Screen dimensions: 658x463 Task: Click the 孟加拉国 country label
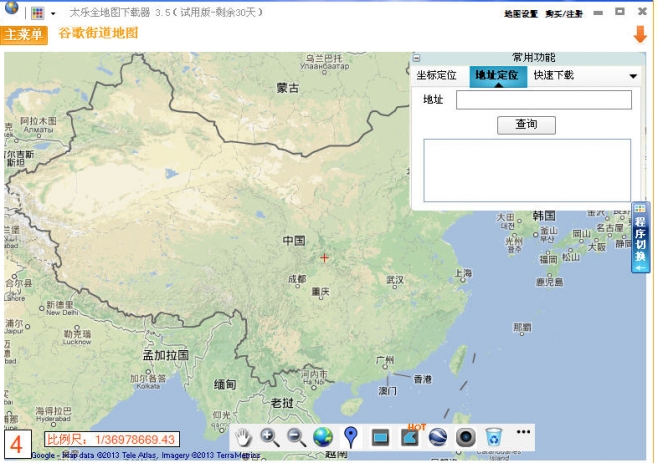point(166,356)
